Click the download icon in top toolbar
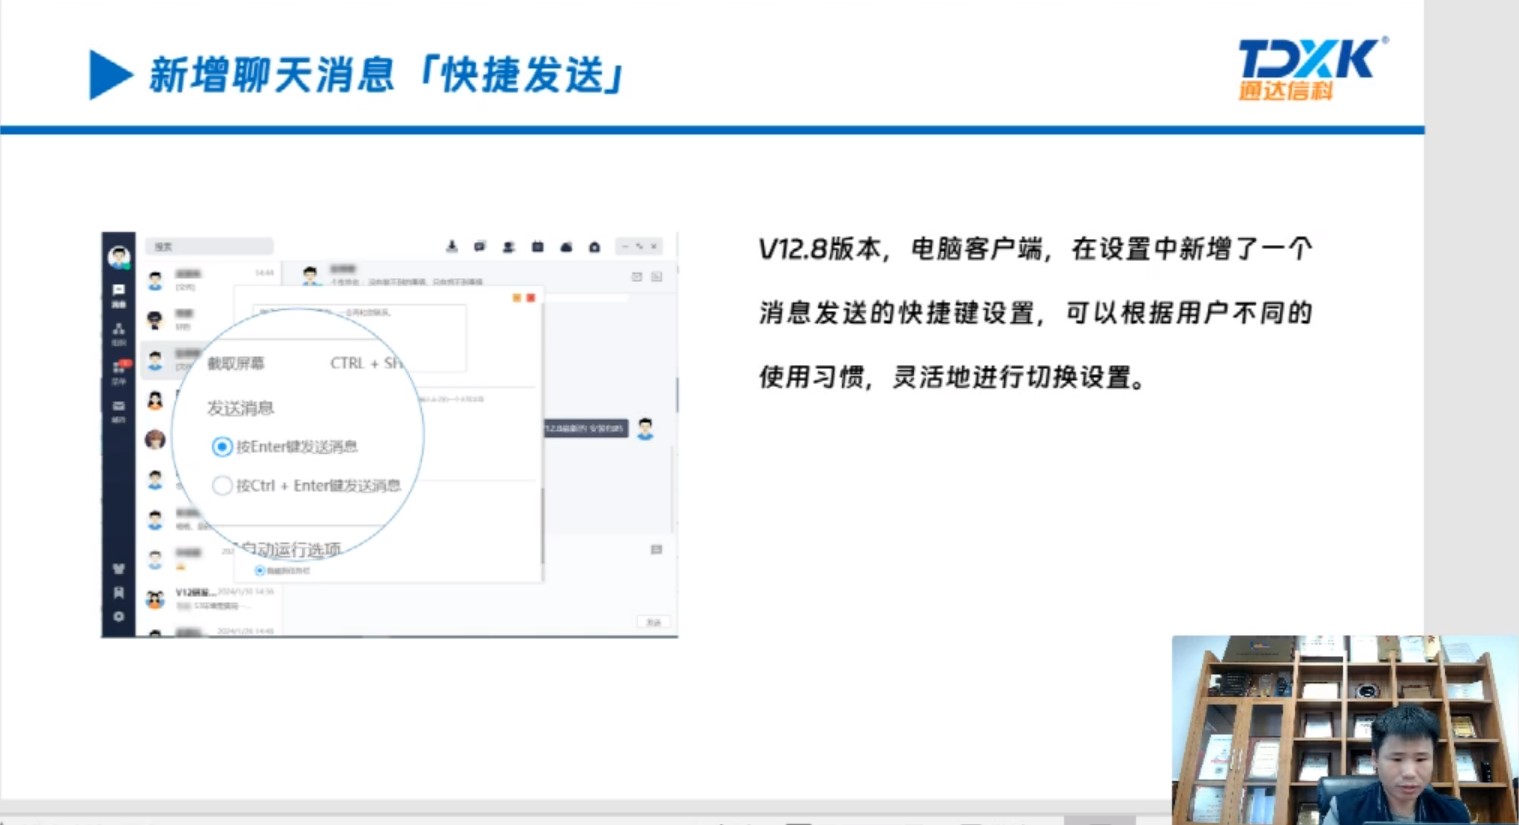The height and width of the screenshot is (825, 1519). [x=452, y=246]
